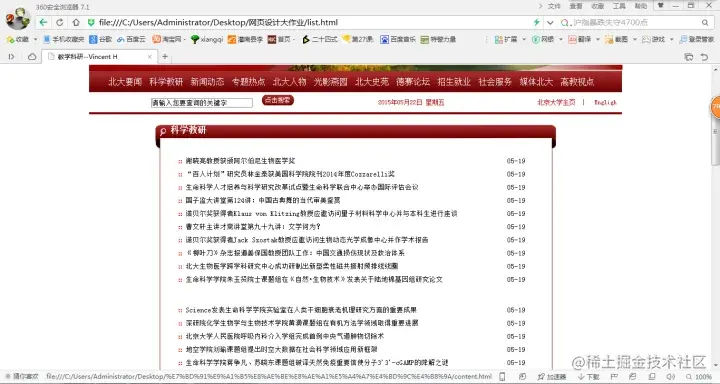Go to 新闻动态 in navigation bar

point(207,82)
